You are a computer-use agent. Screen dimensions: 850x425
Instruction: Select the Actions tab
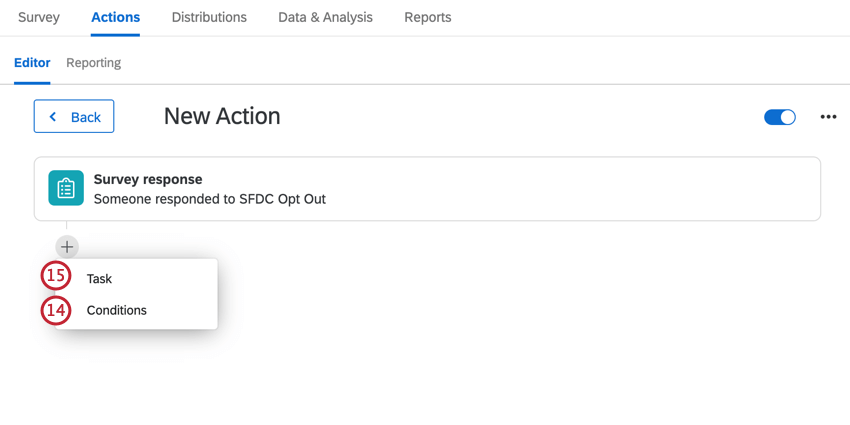point(115,17)
